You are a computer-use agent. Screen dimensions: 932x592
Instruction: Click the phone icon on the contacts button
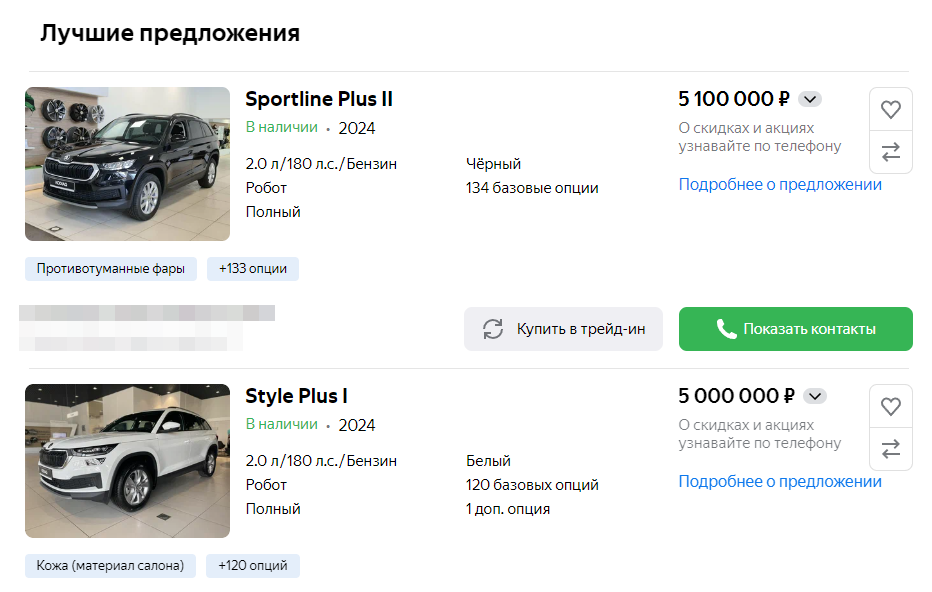(x=728, y=328)
